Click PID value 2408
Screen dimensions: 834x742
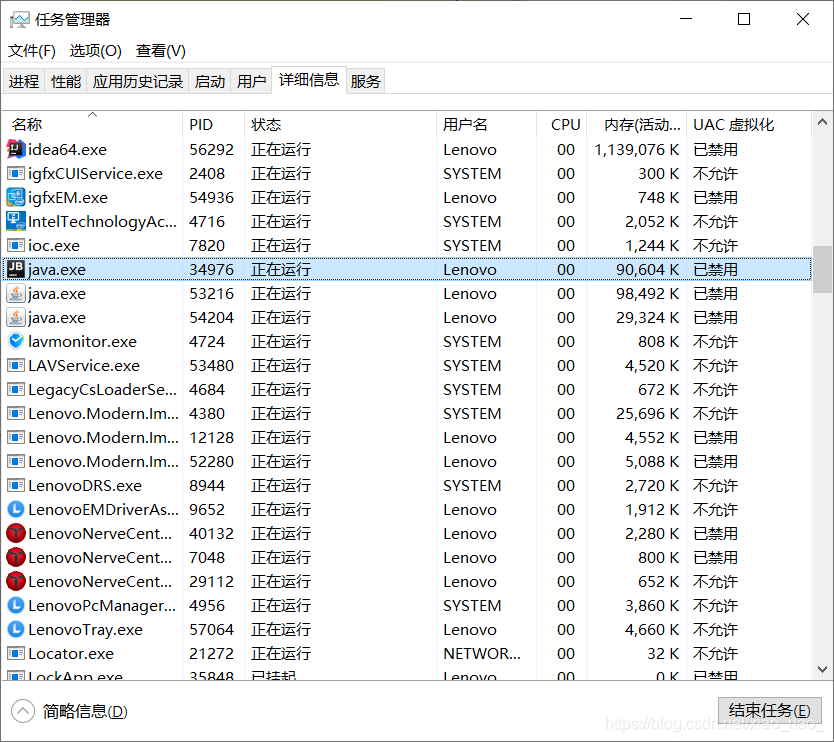click(207, 173)
